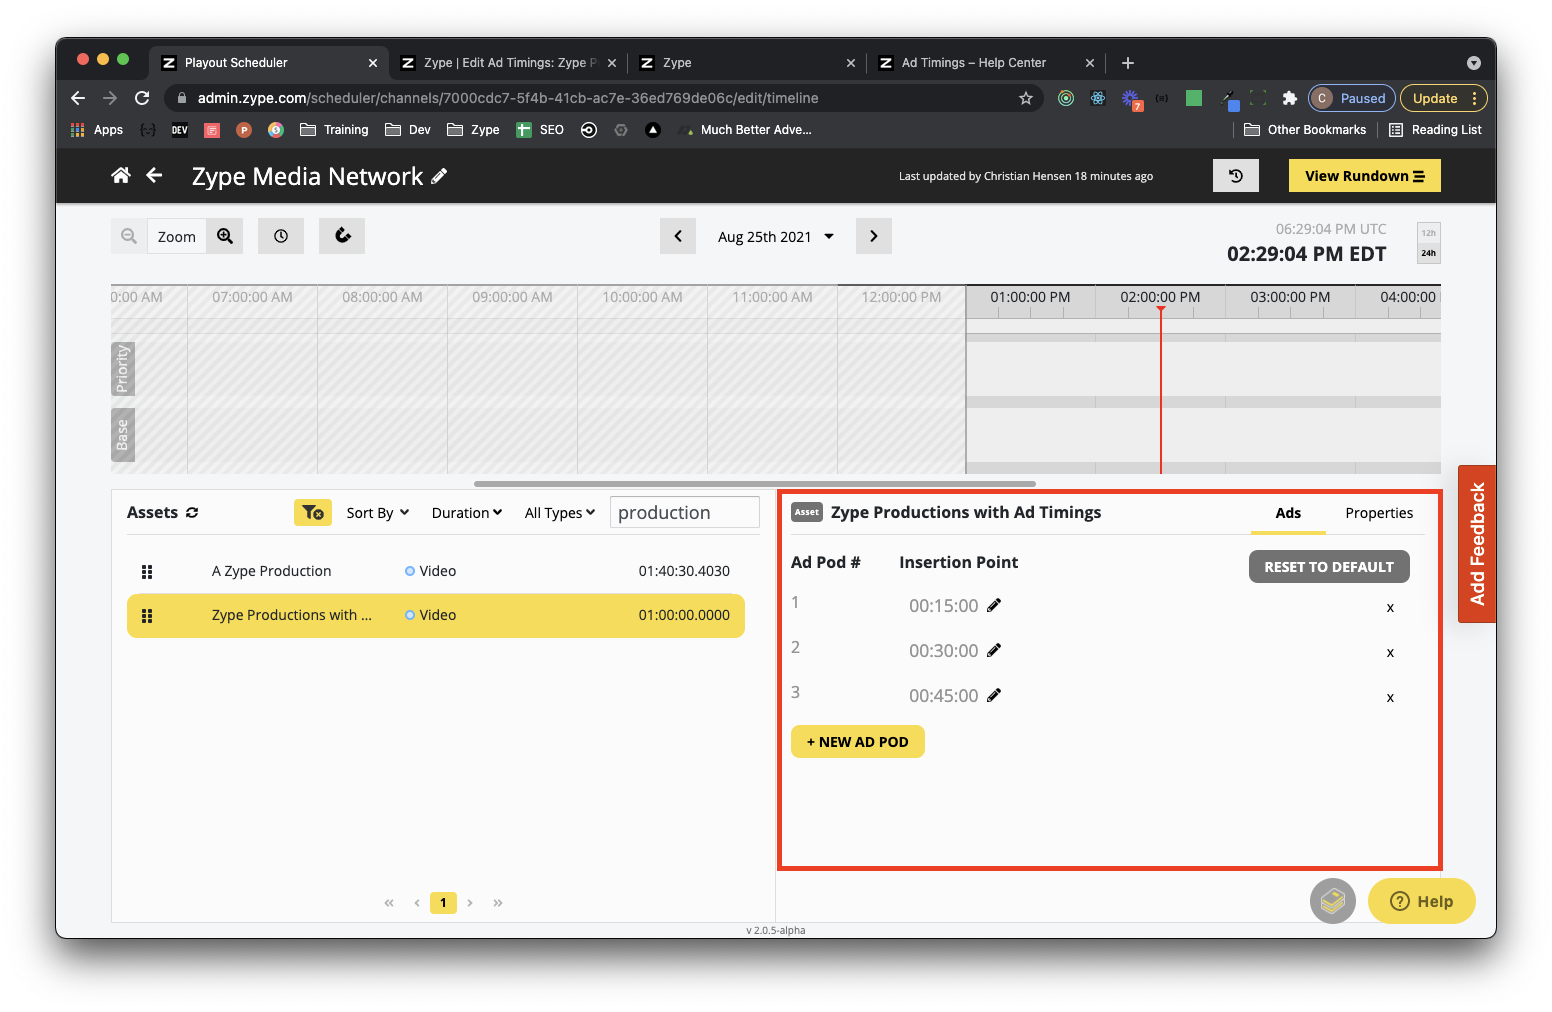Go to the home page via house icon

[x=121, y=176]
